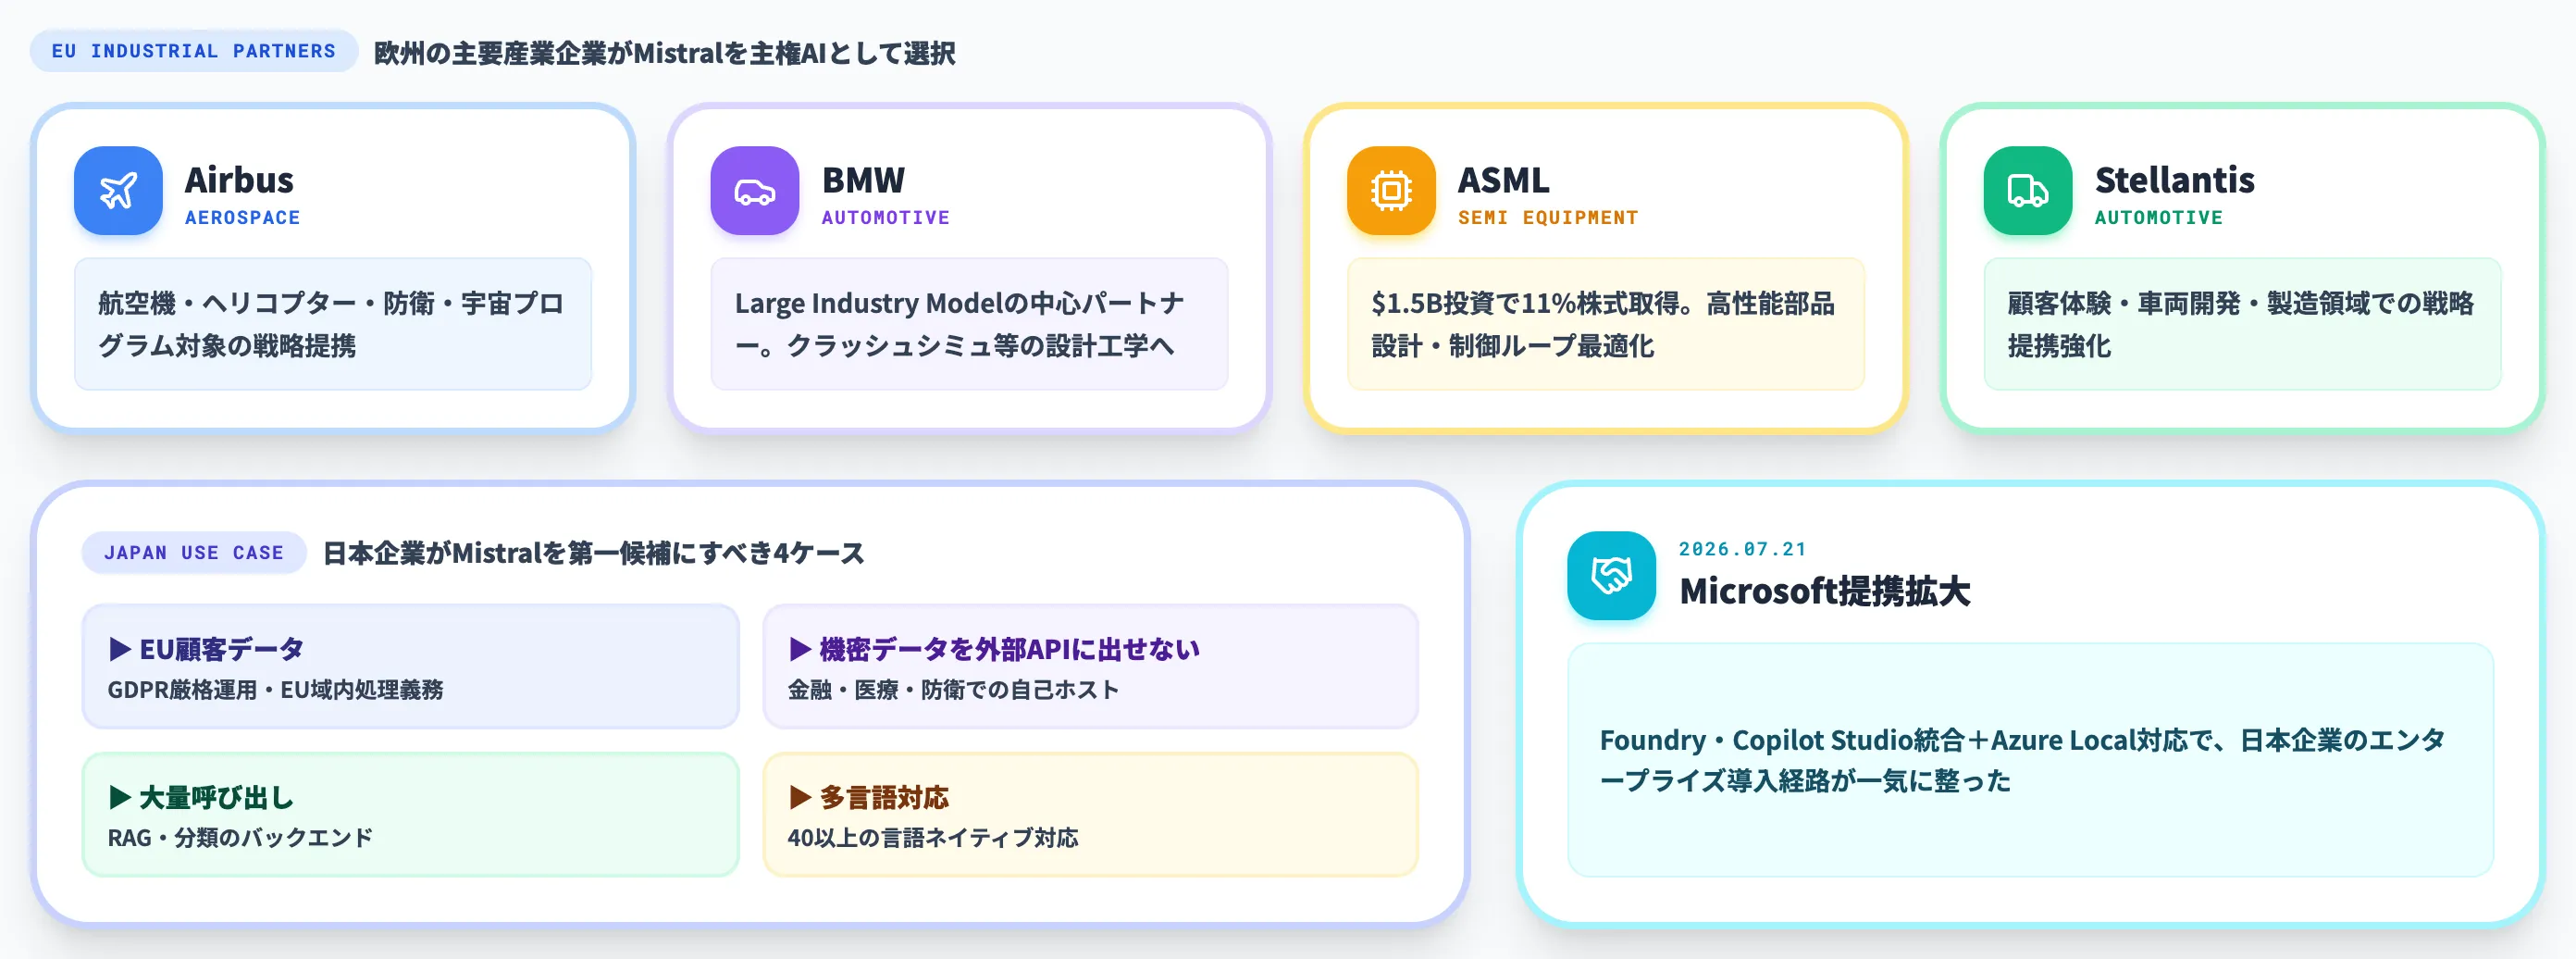
Task: Click the 多言語対応 case title
Action: click(x=884, y=797)
